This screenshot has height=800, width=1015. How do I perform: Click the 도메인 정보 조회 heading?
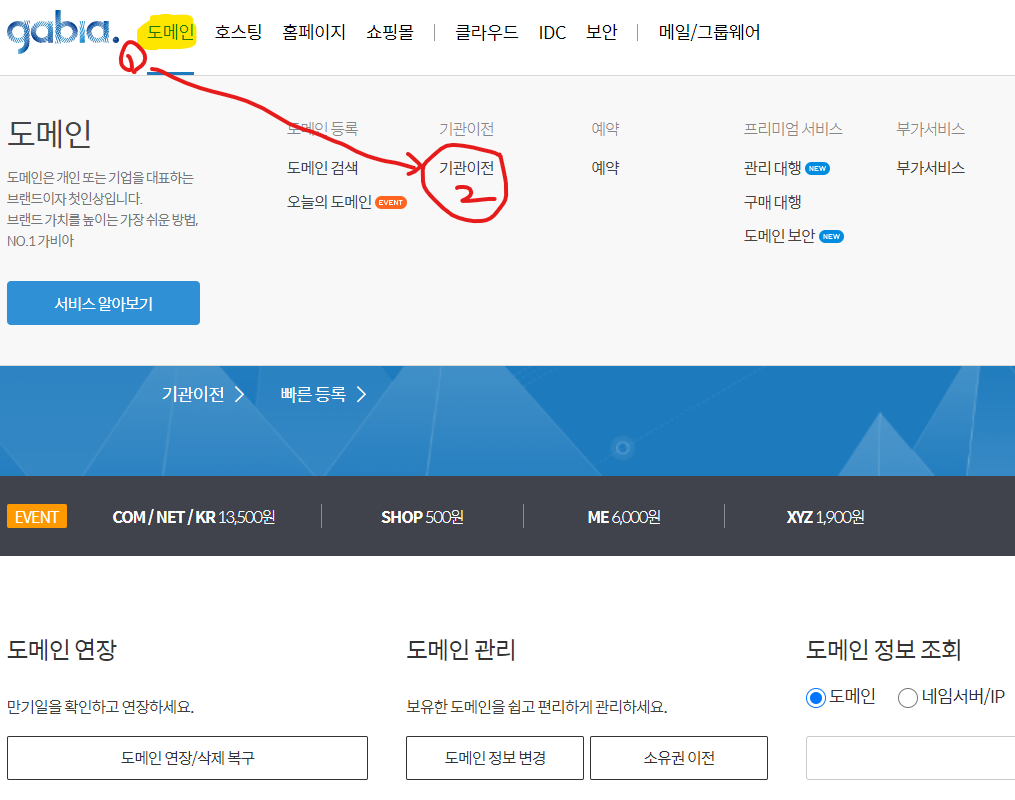[884, 649]
